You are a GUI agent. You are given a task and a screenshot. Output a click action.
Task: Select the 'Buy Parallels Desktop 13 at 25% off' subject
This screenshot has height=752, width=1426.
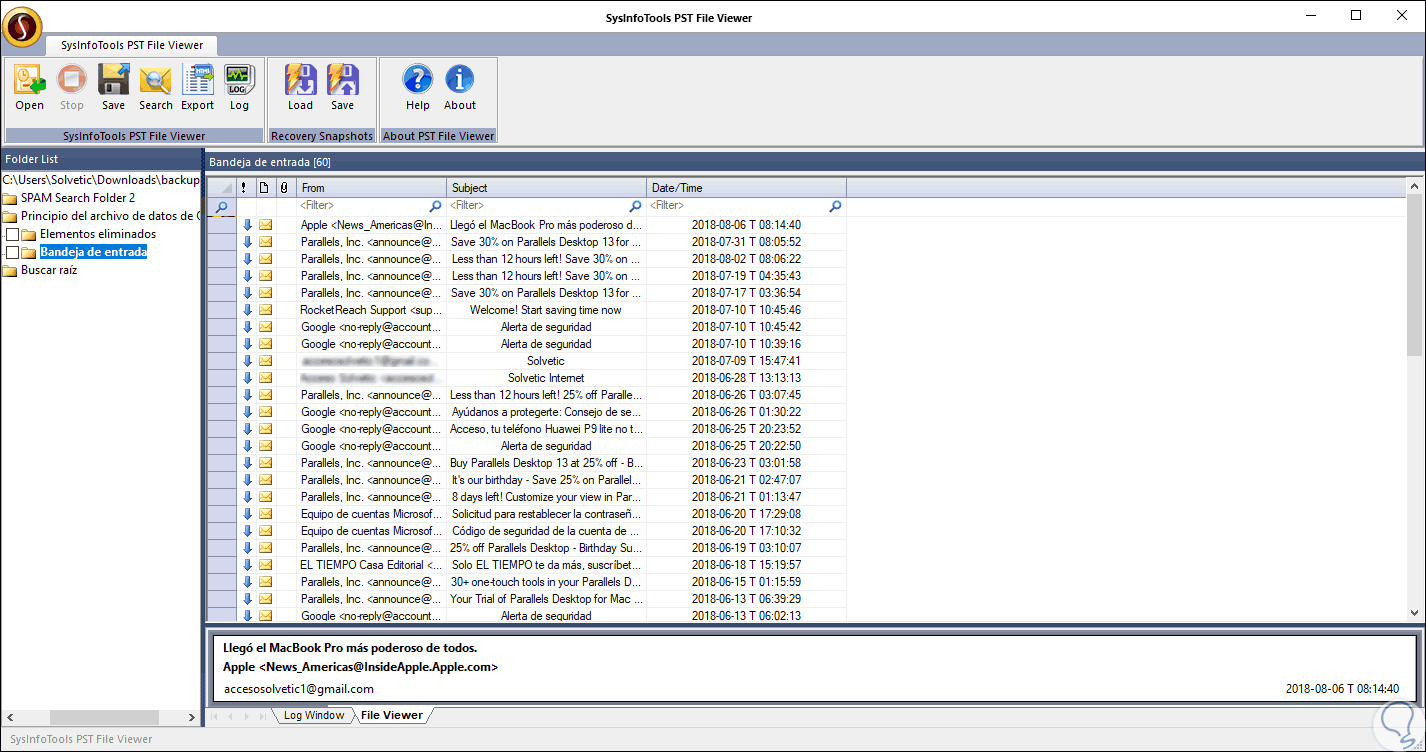pyautogui.click(x=546, y=463)
